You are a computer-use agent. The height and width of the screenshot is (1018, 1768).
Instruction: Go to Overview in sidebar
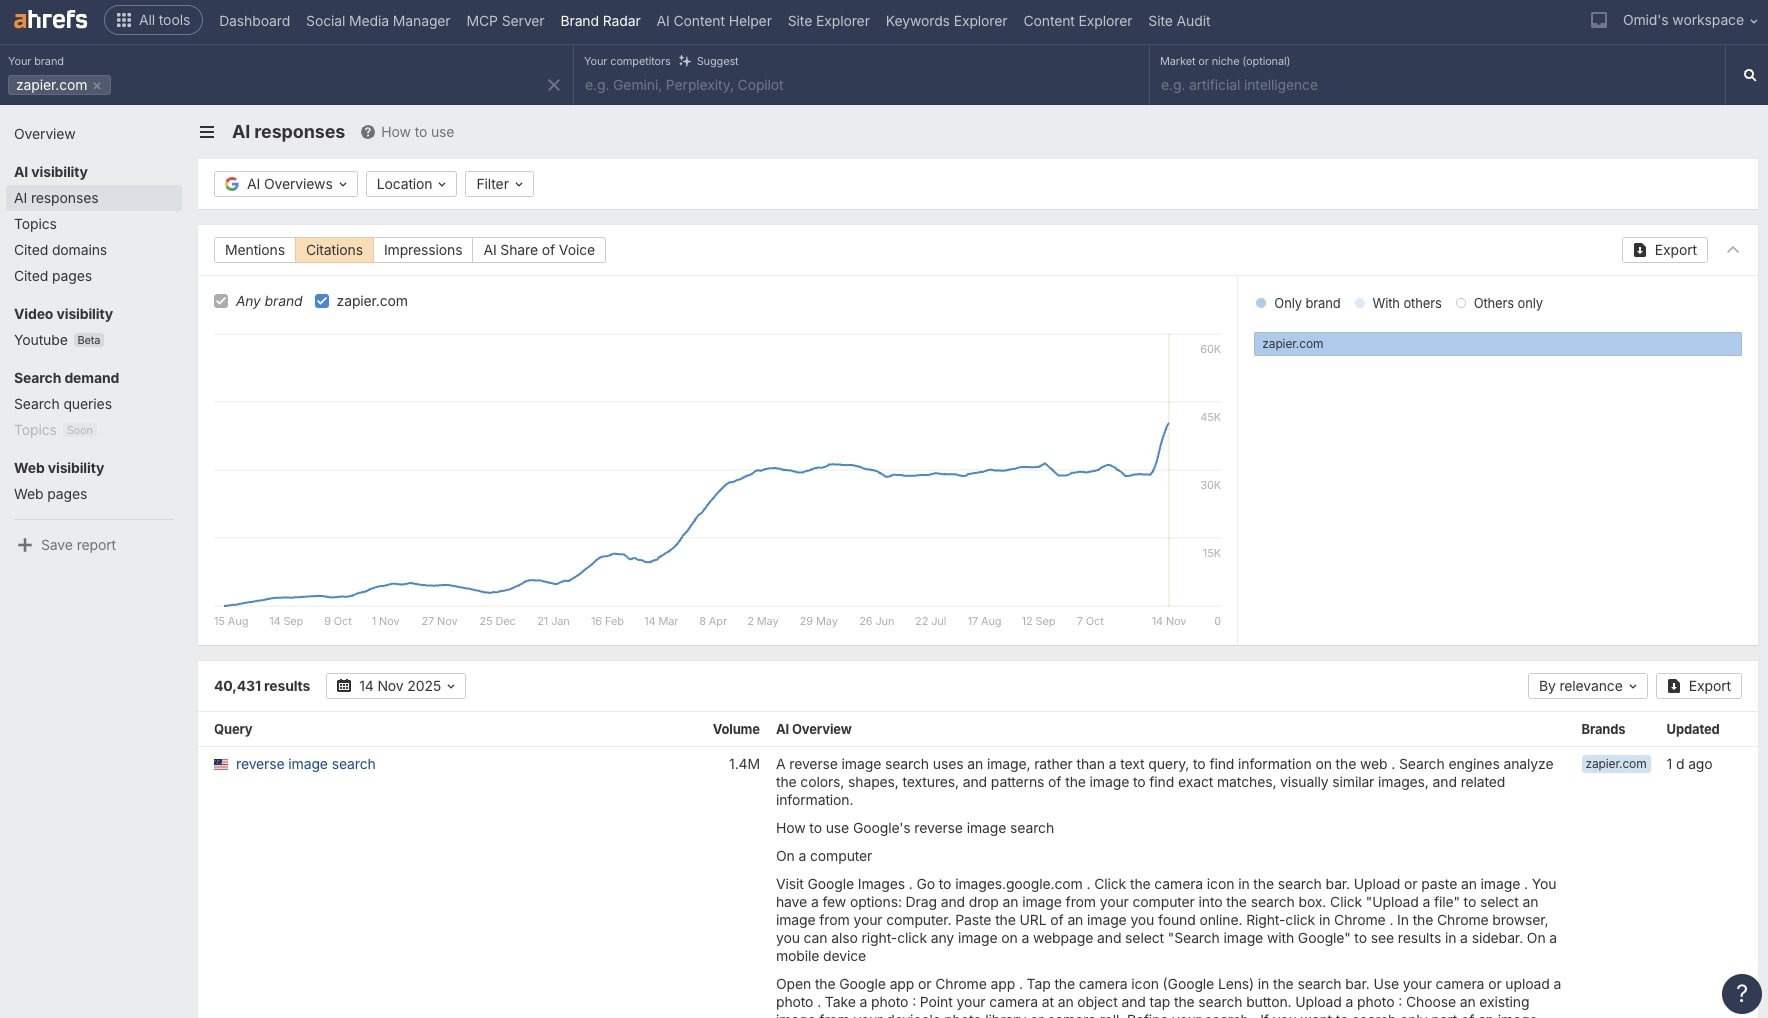(x=45, y=134)
